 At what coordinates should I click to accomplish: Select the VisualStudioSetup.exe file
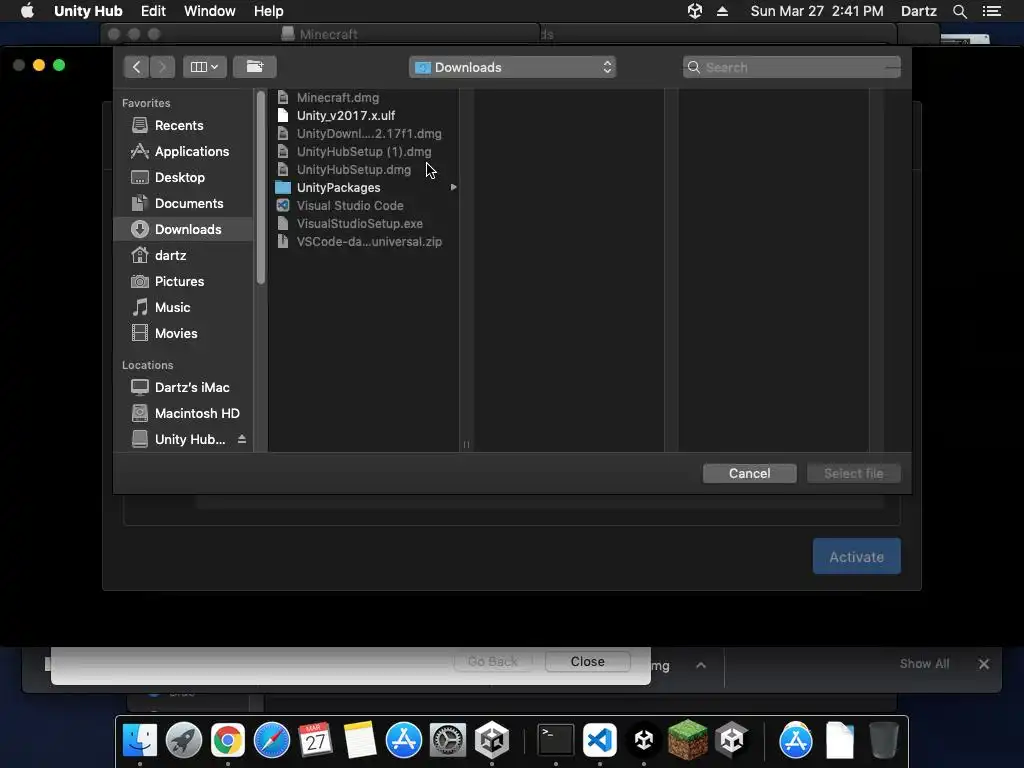click(363, 223)
